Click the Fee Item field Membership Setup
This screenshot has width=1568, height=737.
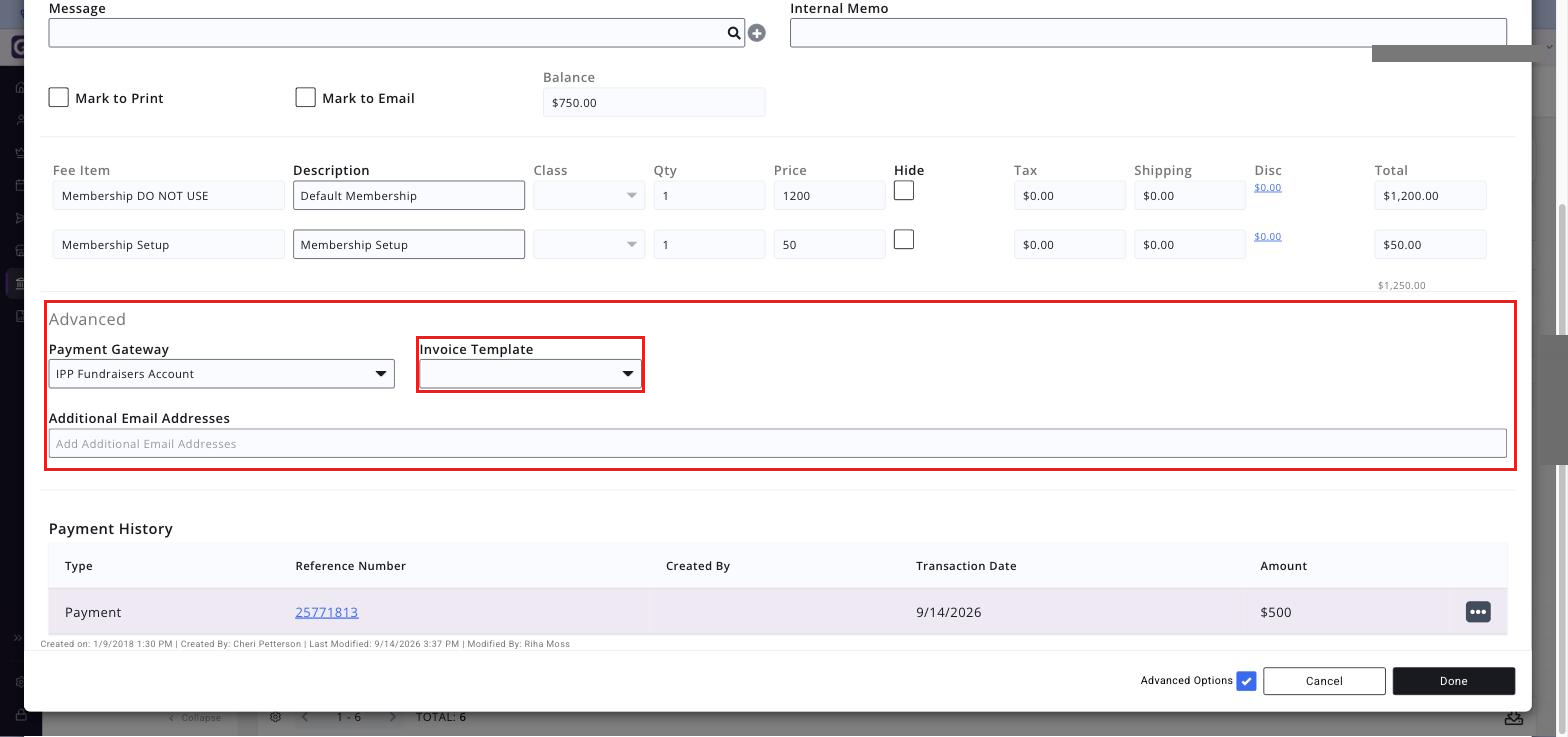169,244
